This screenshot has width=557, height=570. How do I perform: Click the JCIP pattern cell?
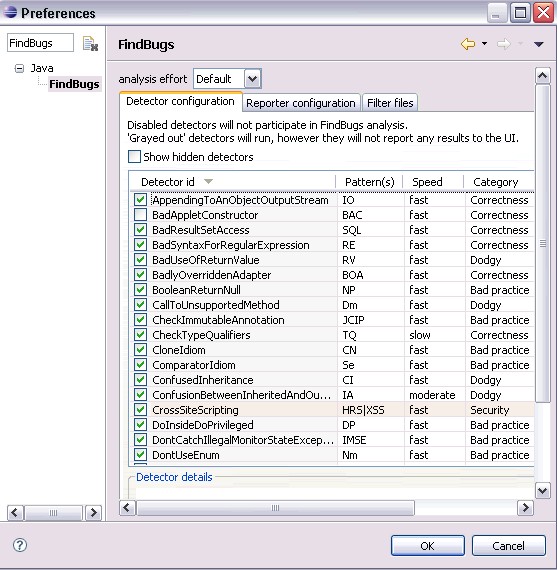coord(353,320)
